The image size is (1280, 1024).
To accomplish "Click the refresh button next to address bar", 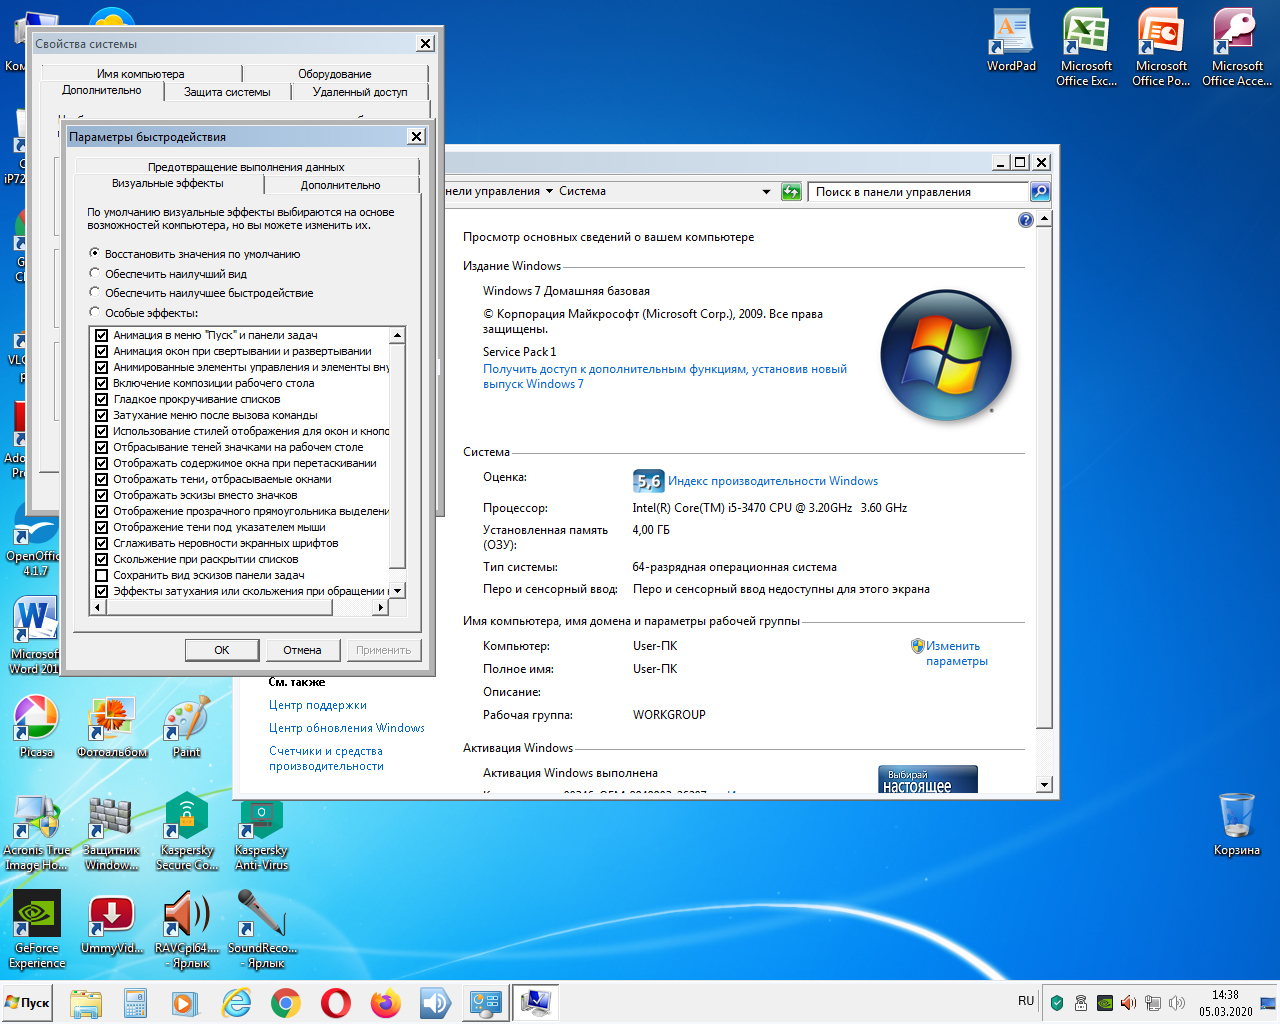I will click(x=791, y=191).
